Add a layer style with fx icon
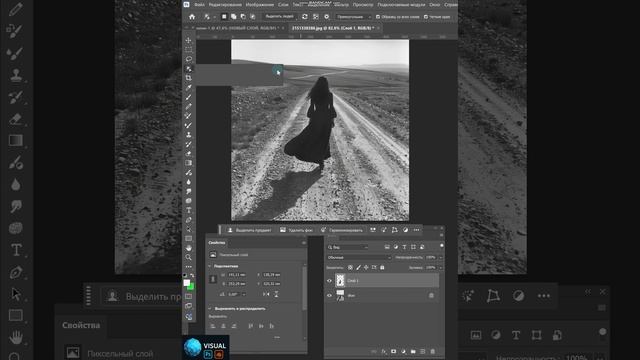Screen dimensions: 640x360 coord(384,351)
